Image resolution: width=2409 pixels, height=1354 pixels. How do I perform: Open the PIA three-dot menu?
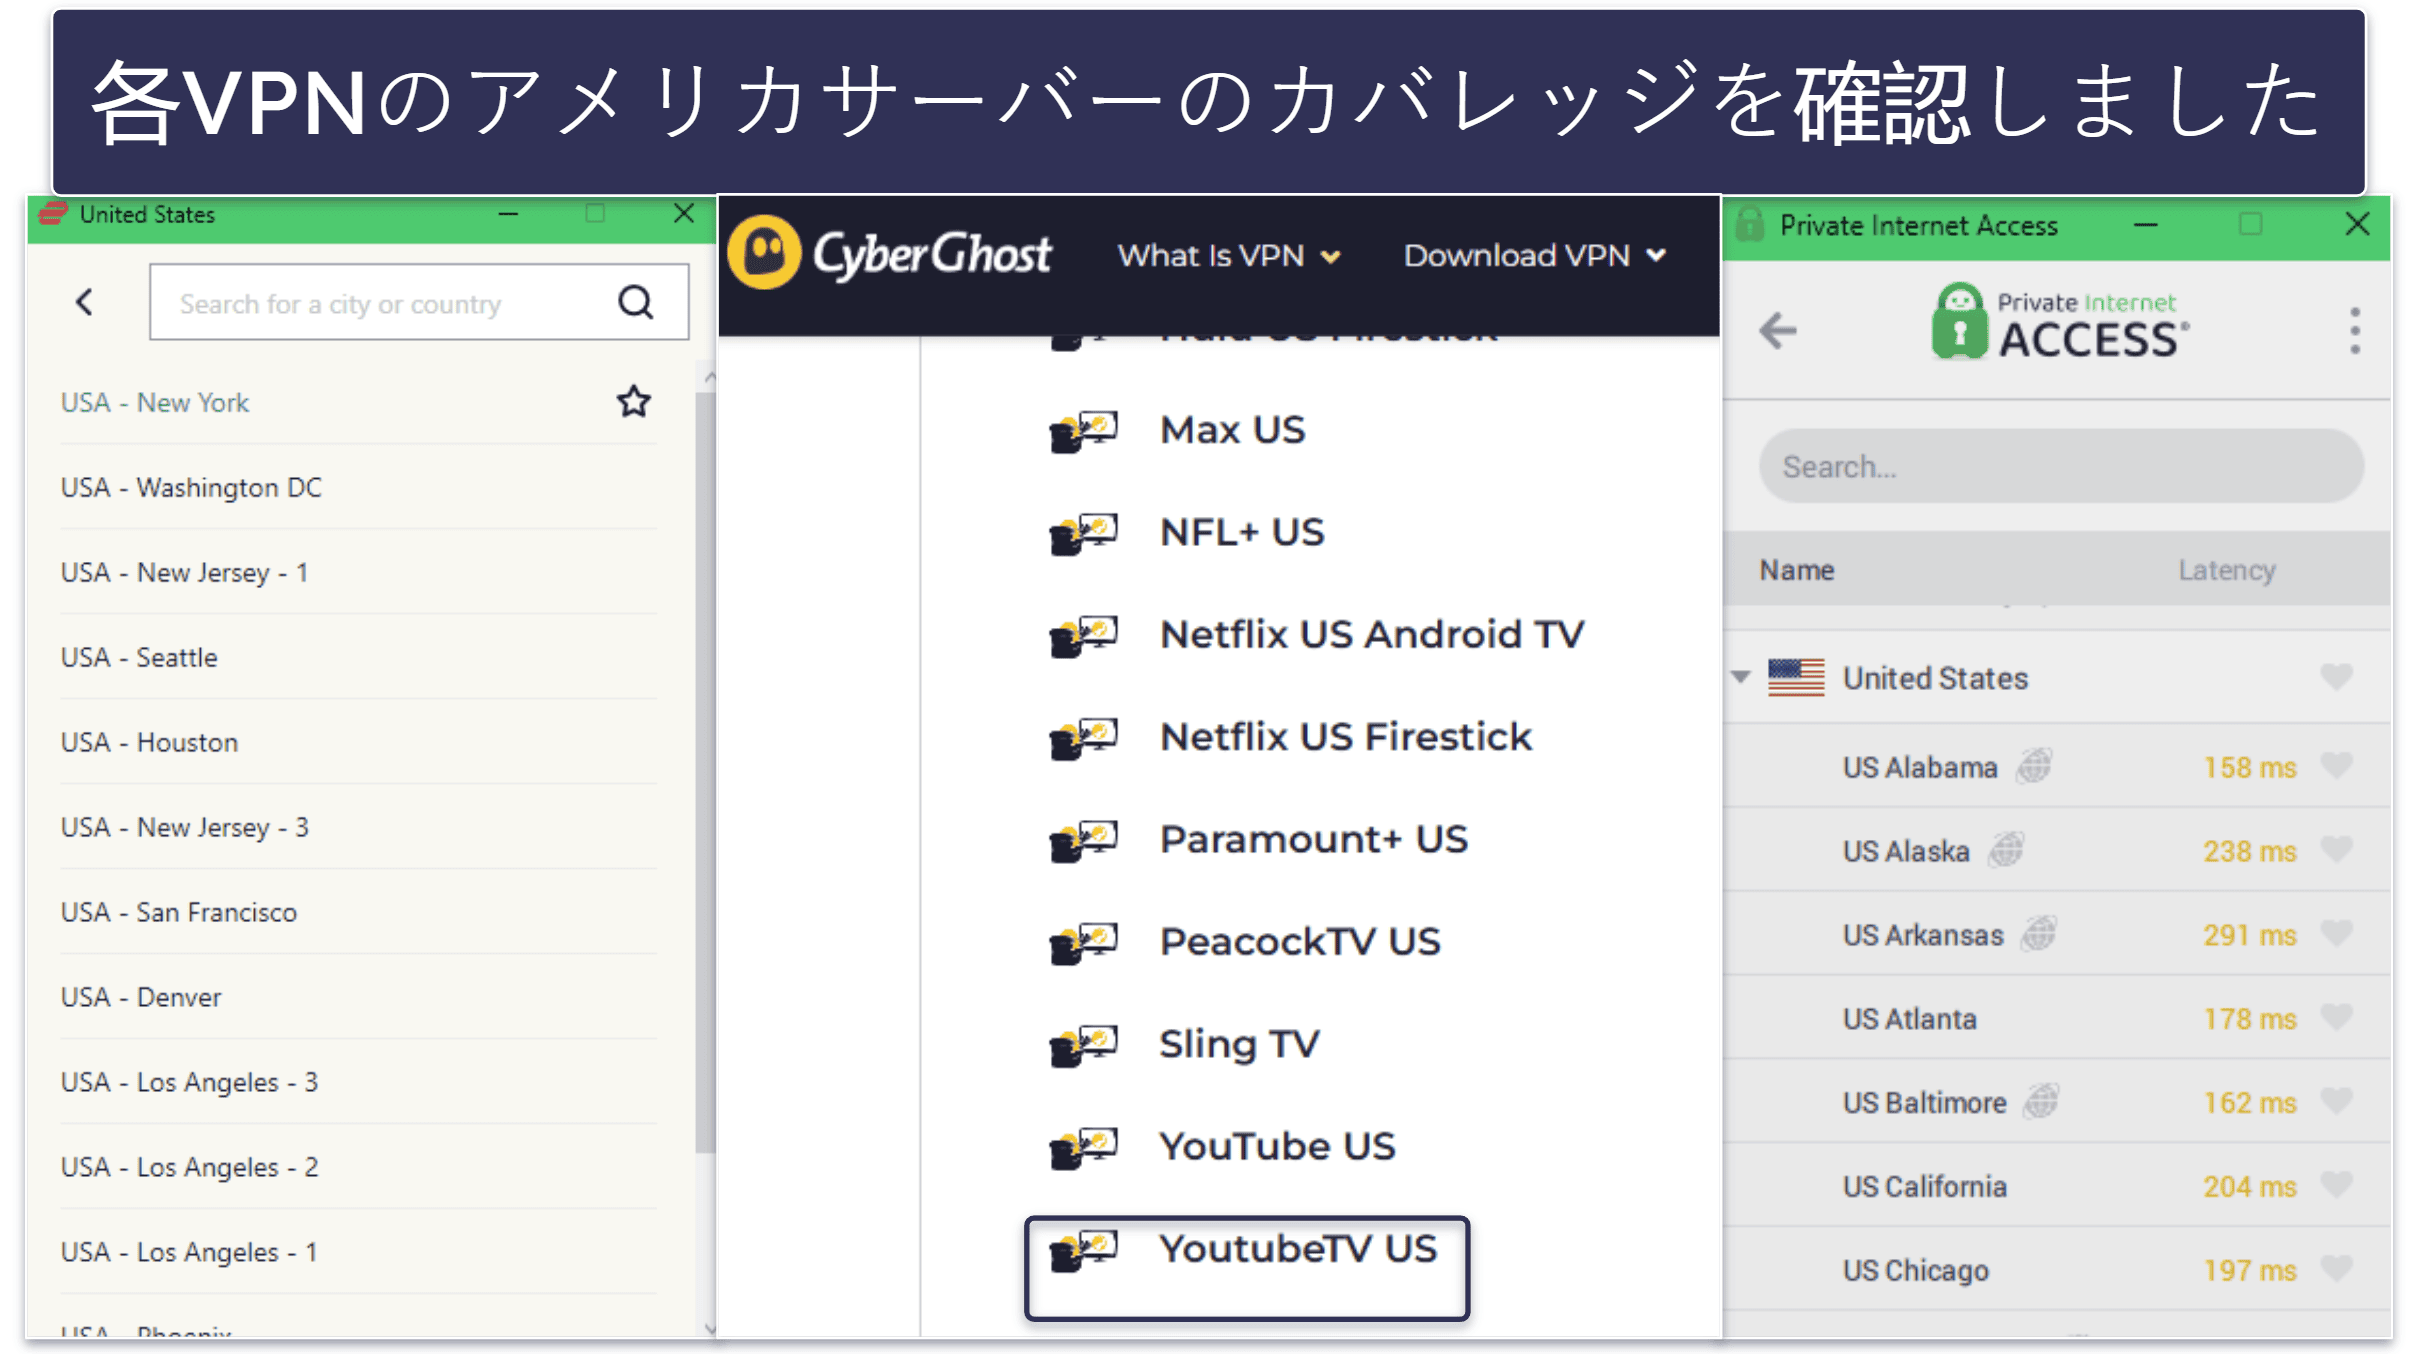pyautogui.click(x=2356, y=331)
